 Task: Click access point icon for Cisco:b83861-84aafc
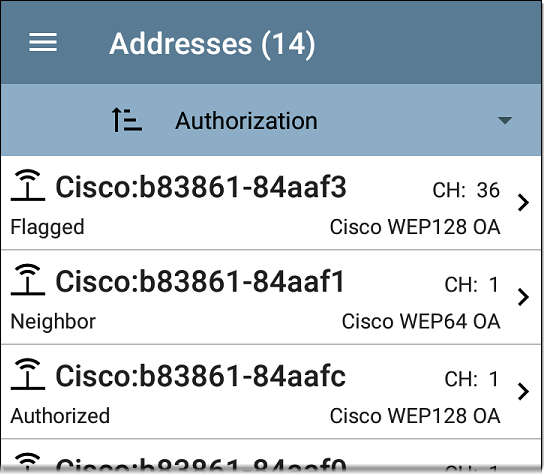[x=28, y=374]
